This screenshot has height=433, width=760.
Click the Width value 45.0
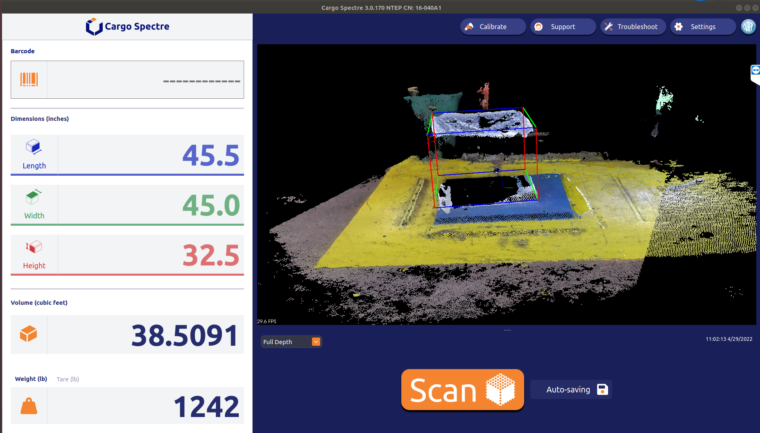click(x=211, y=206)
